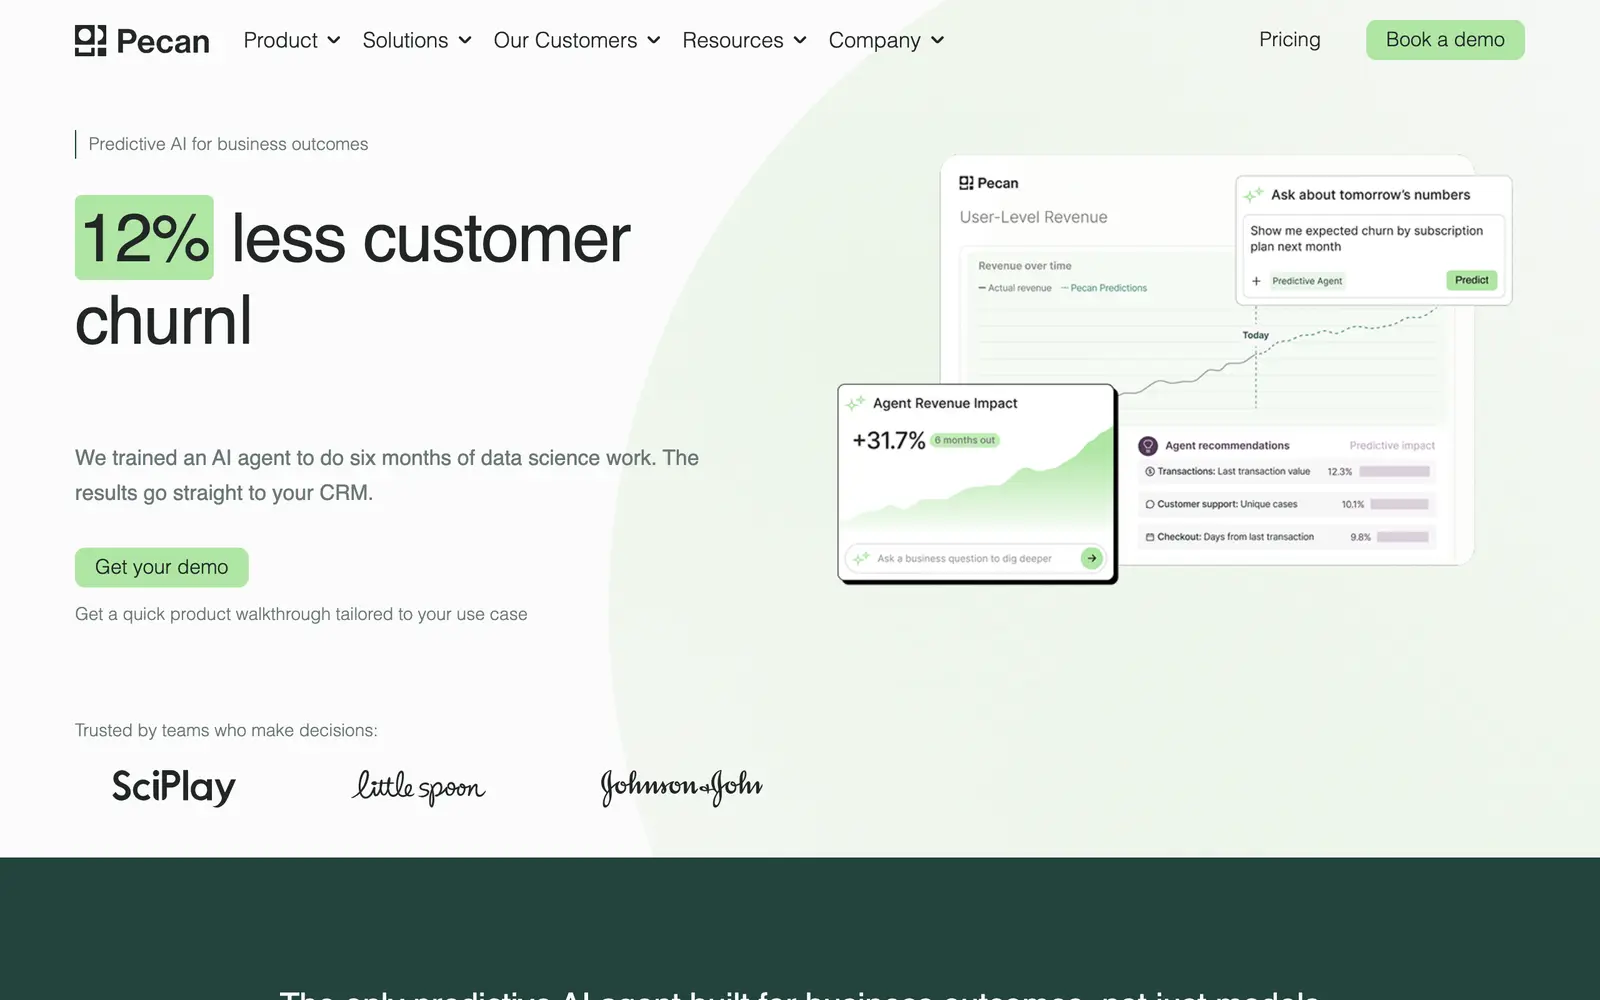Click the Revenue over time chart label

(1024, 266)
